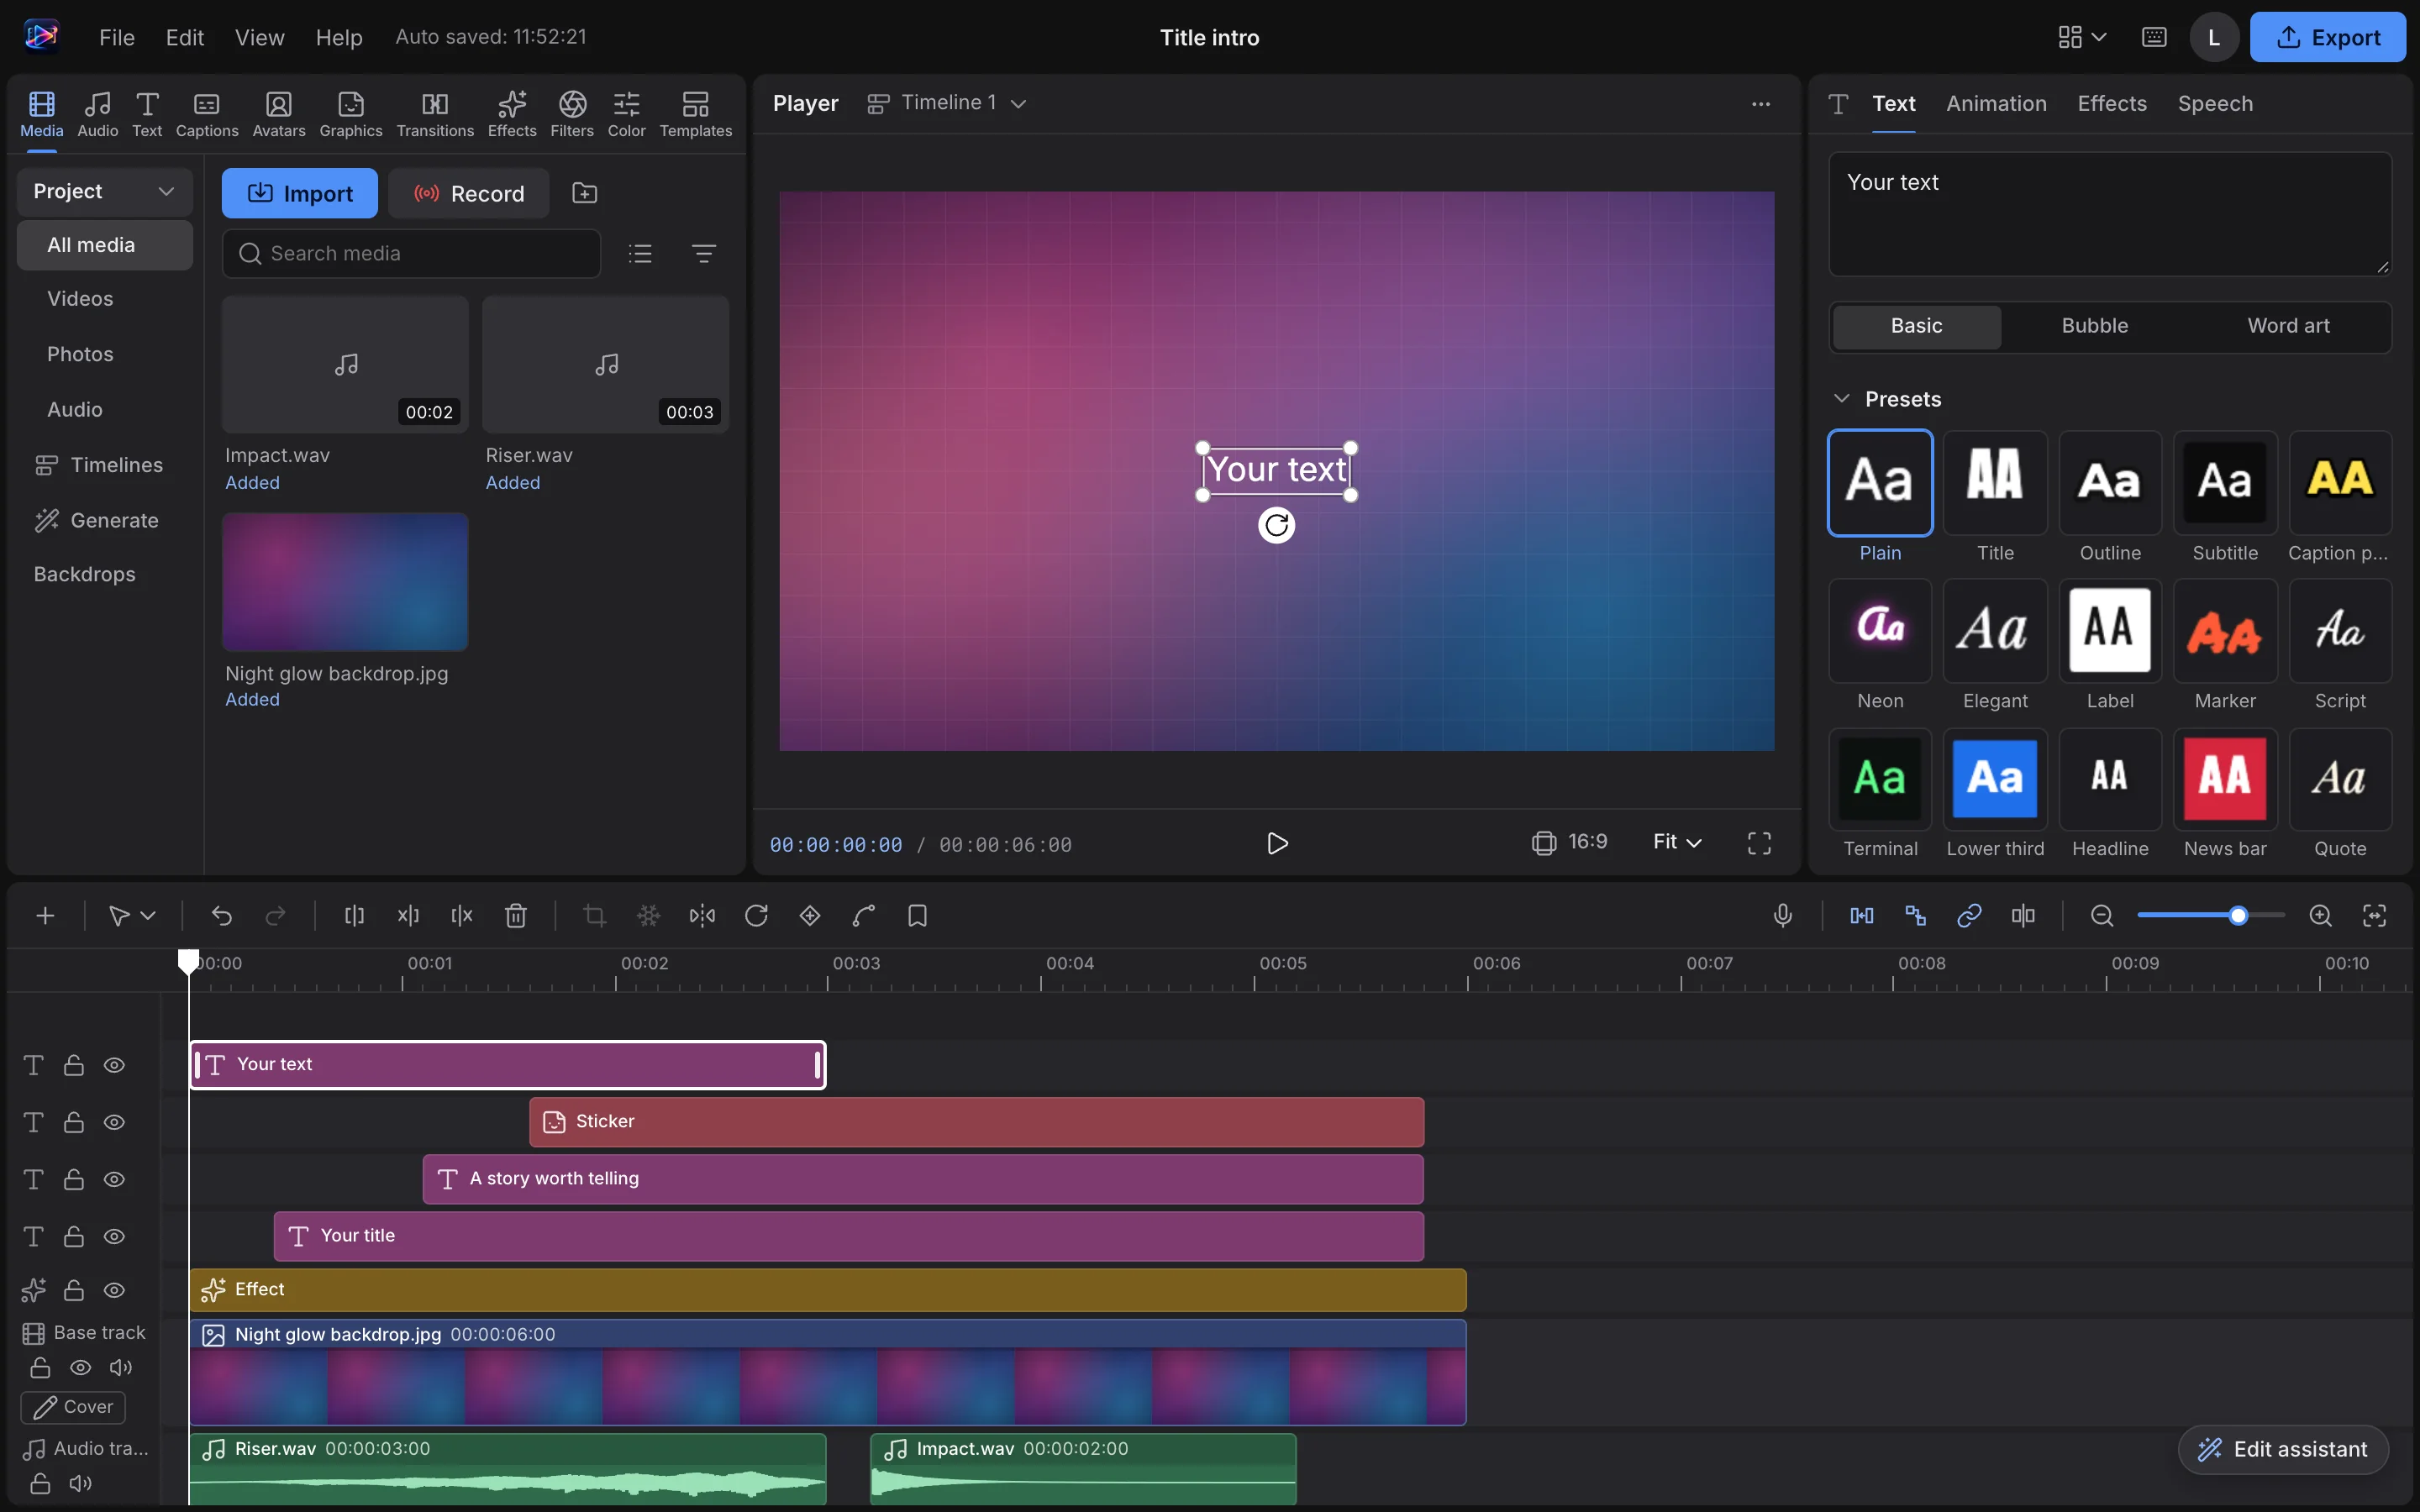Viewport: 2420px width, 1512px height.
Task: Mute the Base track audio
Action: 121,1367
